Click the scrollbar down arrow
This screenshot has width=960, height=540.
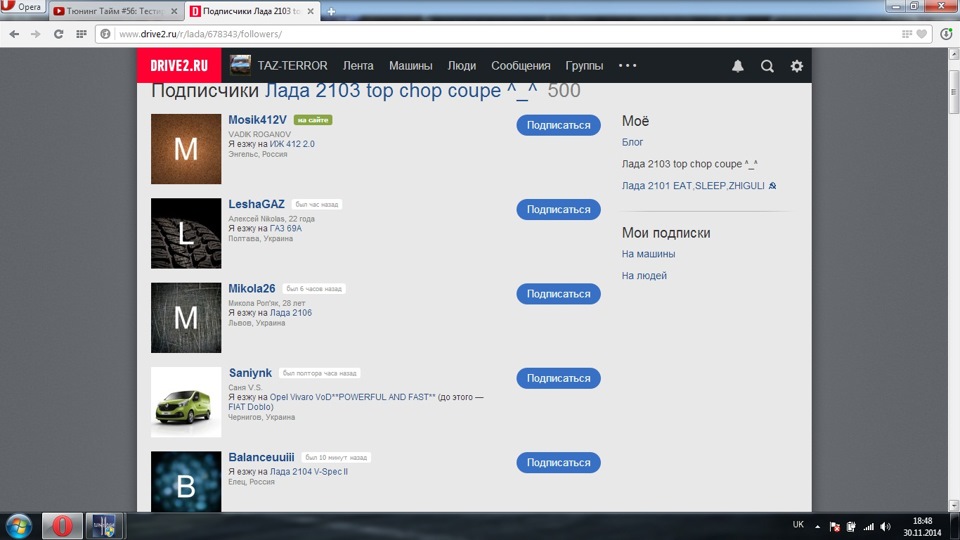pos(953,506)
